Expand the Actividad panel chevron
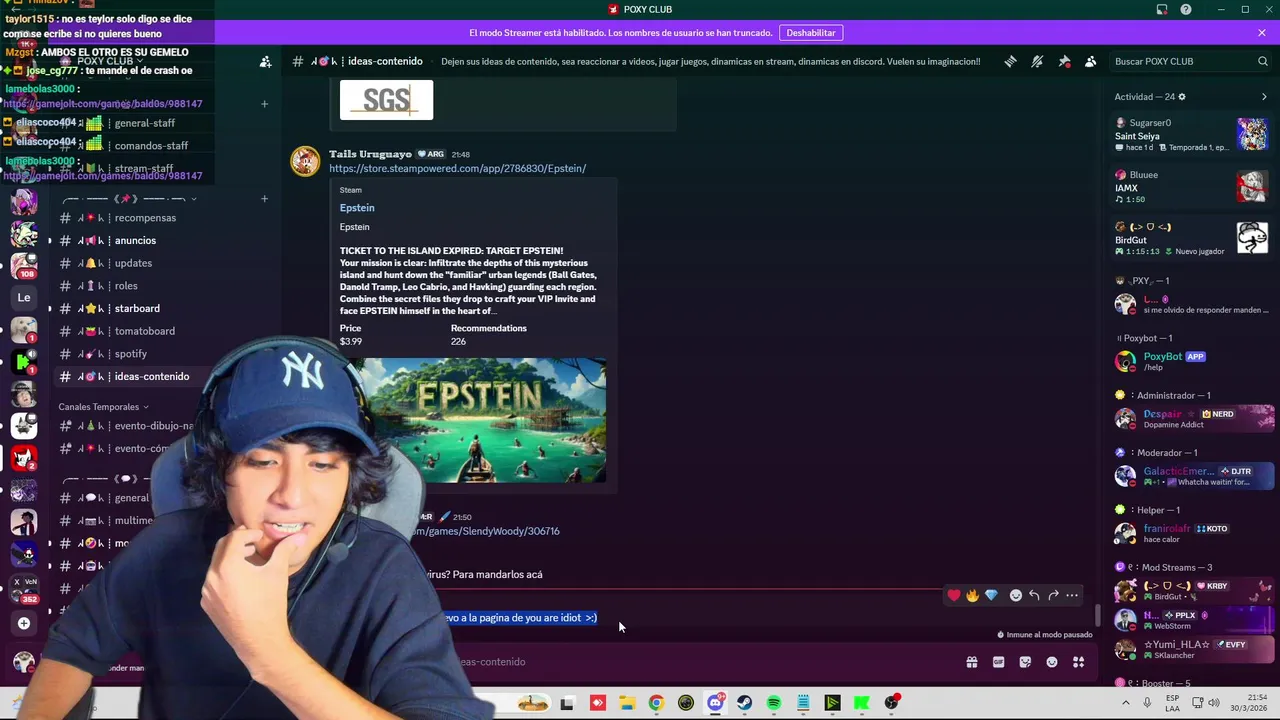This screenshot has height=720, width=1280. (1264, 97)
